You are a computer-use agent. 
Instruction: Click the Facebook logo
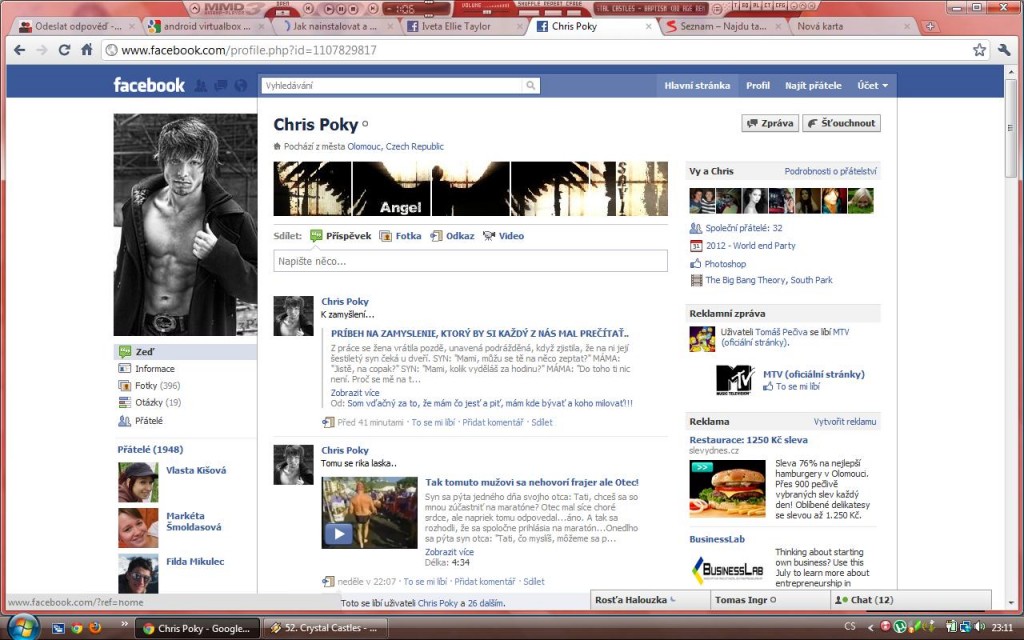(149, 85)
